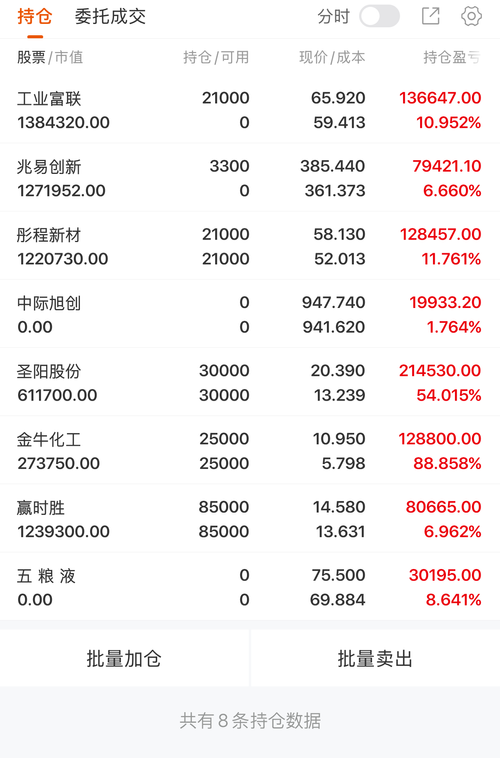Open the 兆易创新 holding row

[x=250, y=178]
